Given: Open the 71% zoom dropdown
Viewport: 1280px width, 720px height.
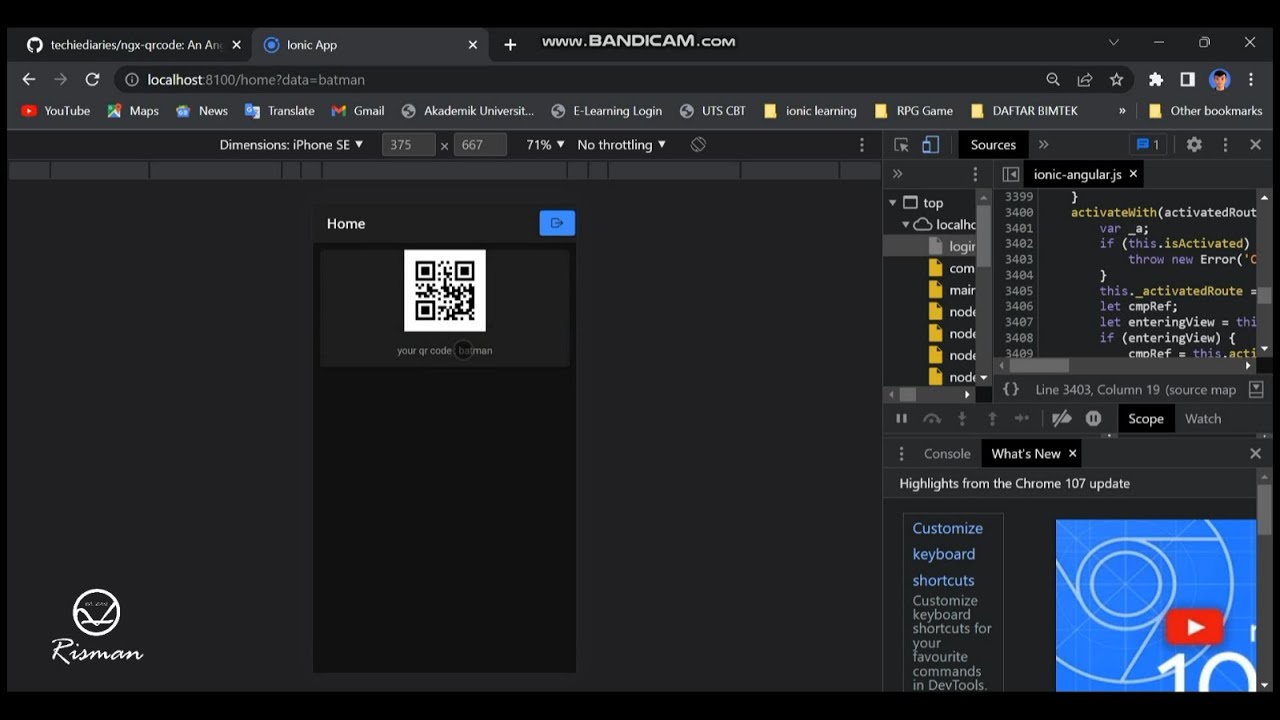Looking at the screenshot, I should (x=545, y=145).
